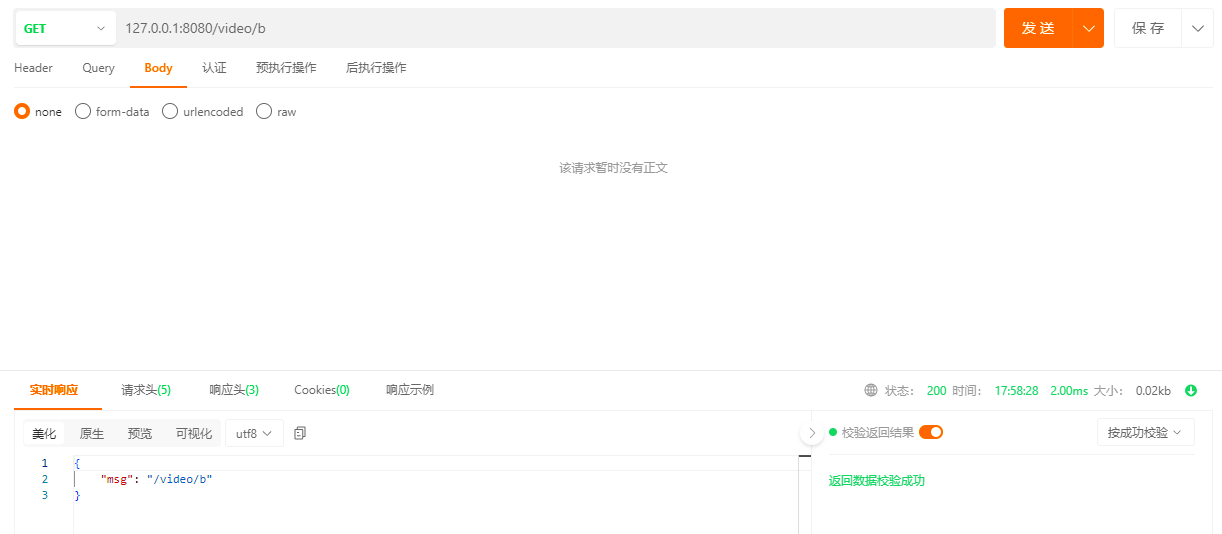Expand the arrow next to 保存
The height and width of the screenshot is (534, 1222).
pyautogui.click(x=1197, y=28)
